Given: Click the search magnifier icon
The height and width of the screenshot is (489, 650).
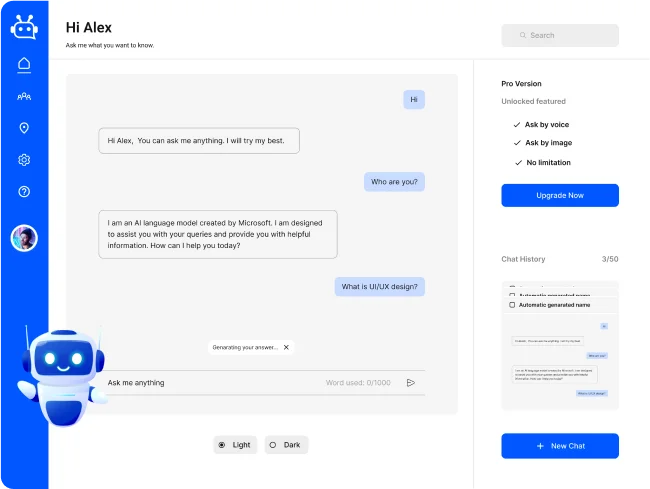Looking at the screenshot, I should coord(523,35).
